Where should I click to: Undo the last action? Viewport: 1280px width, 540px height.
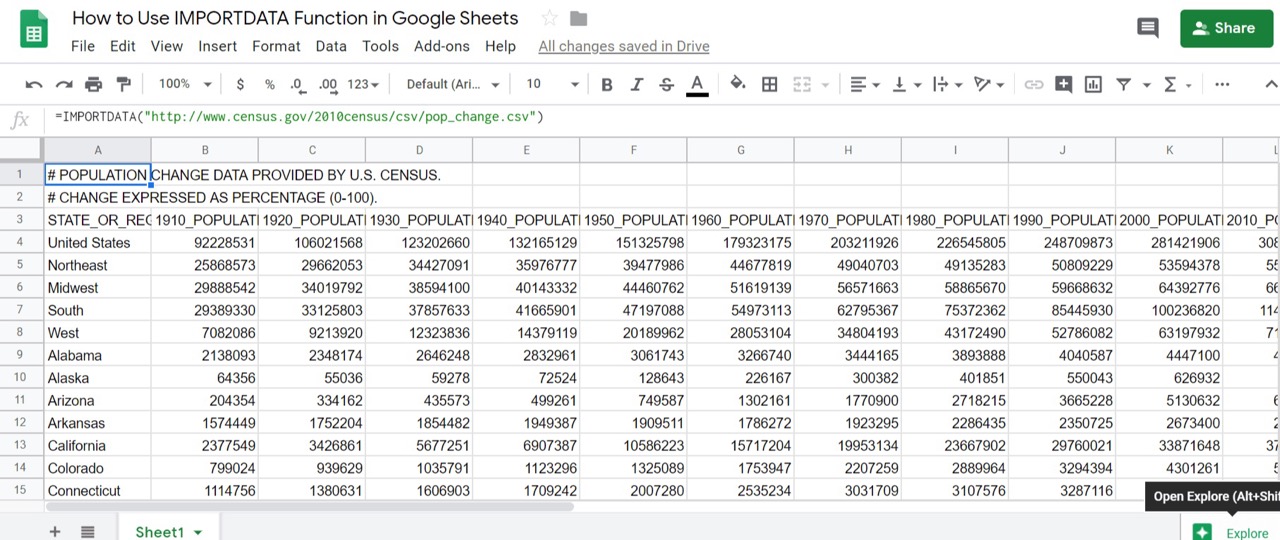coord(34,85)
